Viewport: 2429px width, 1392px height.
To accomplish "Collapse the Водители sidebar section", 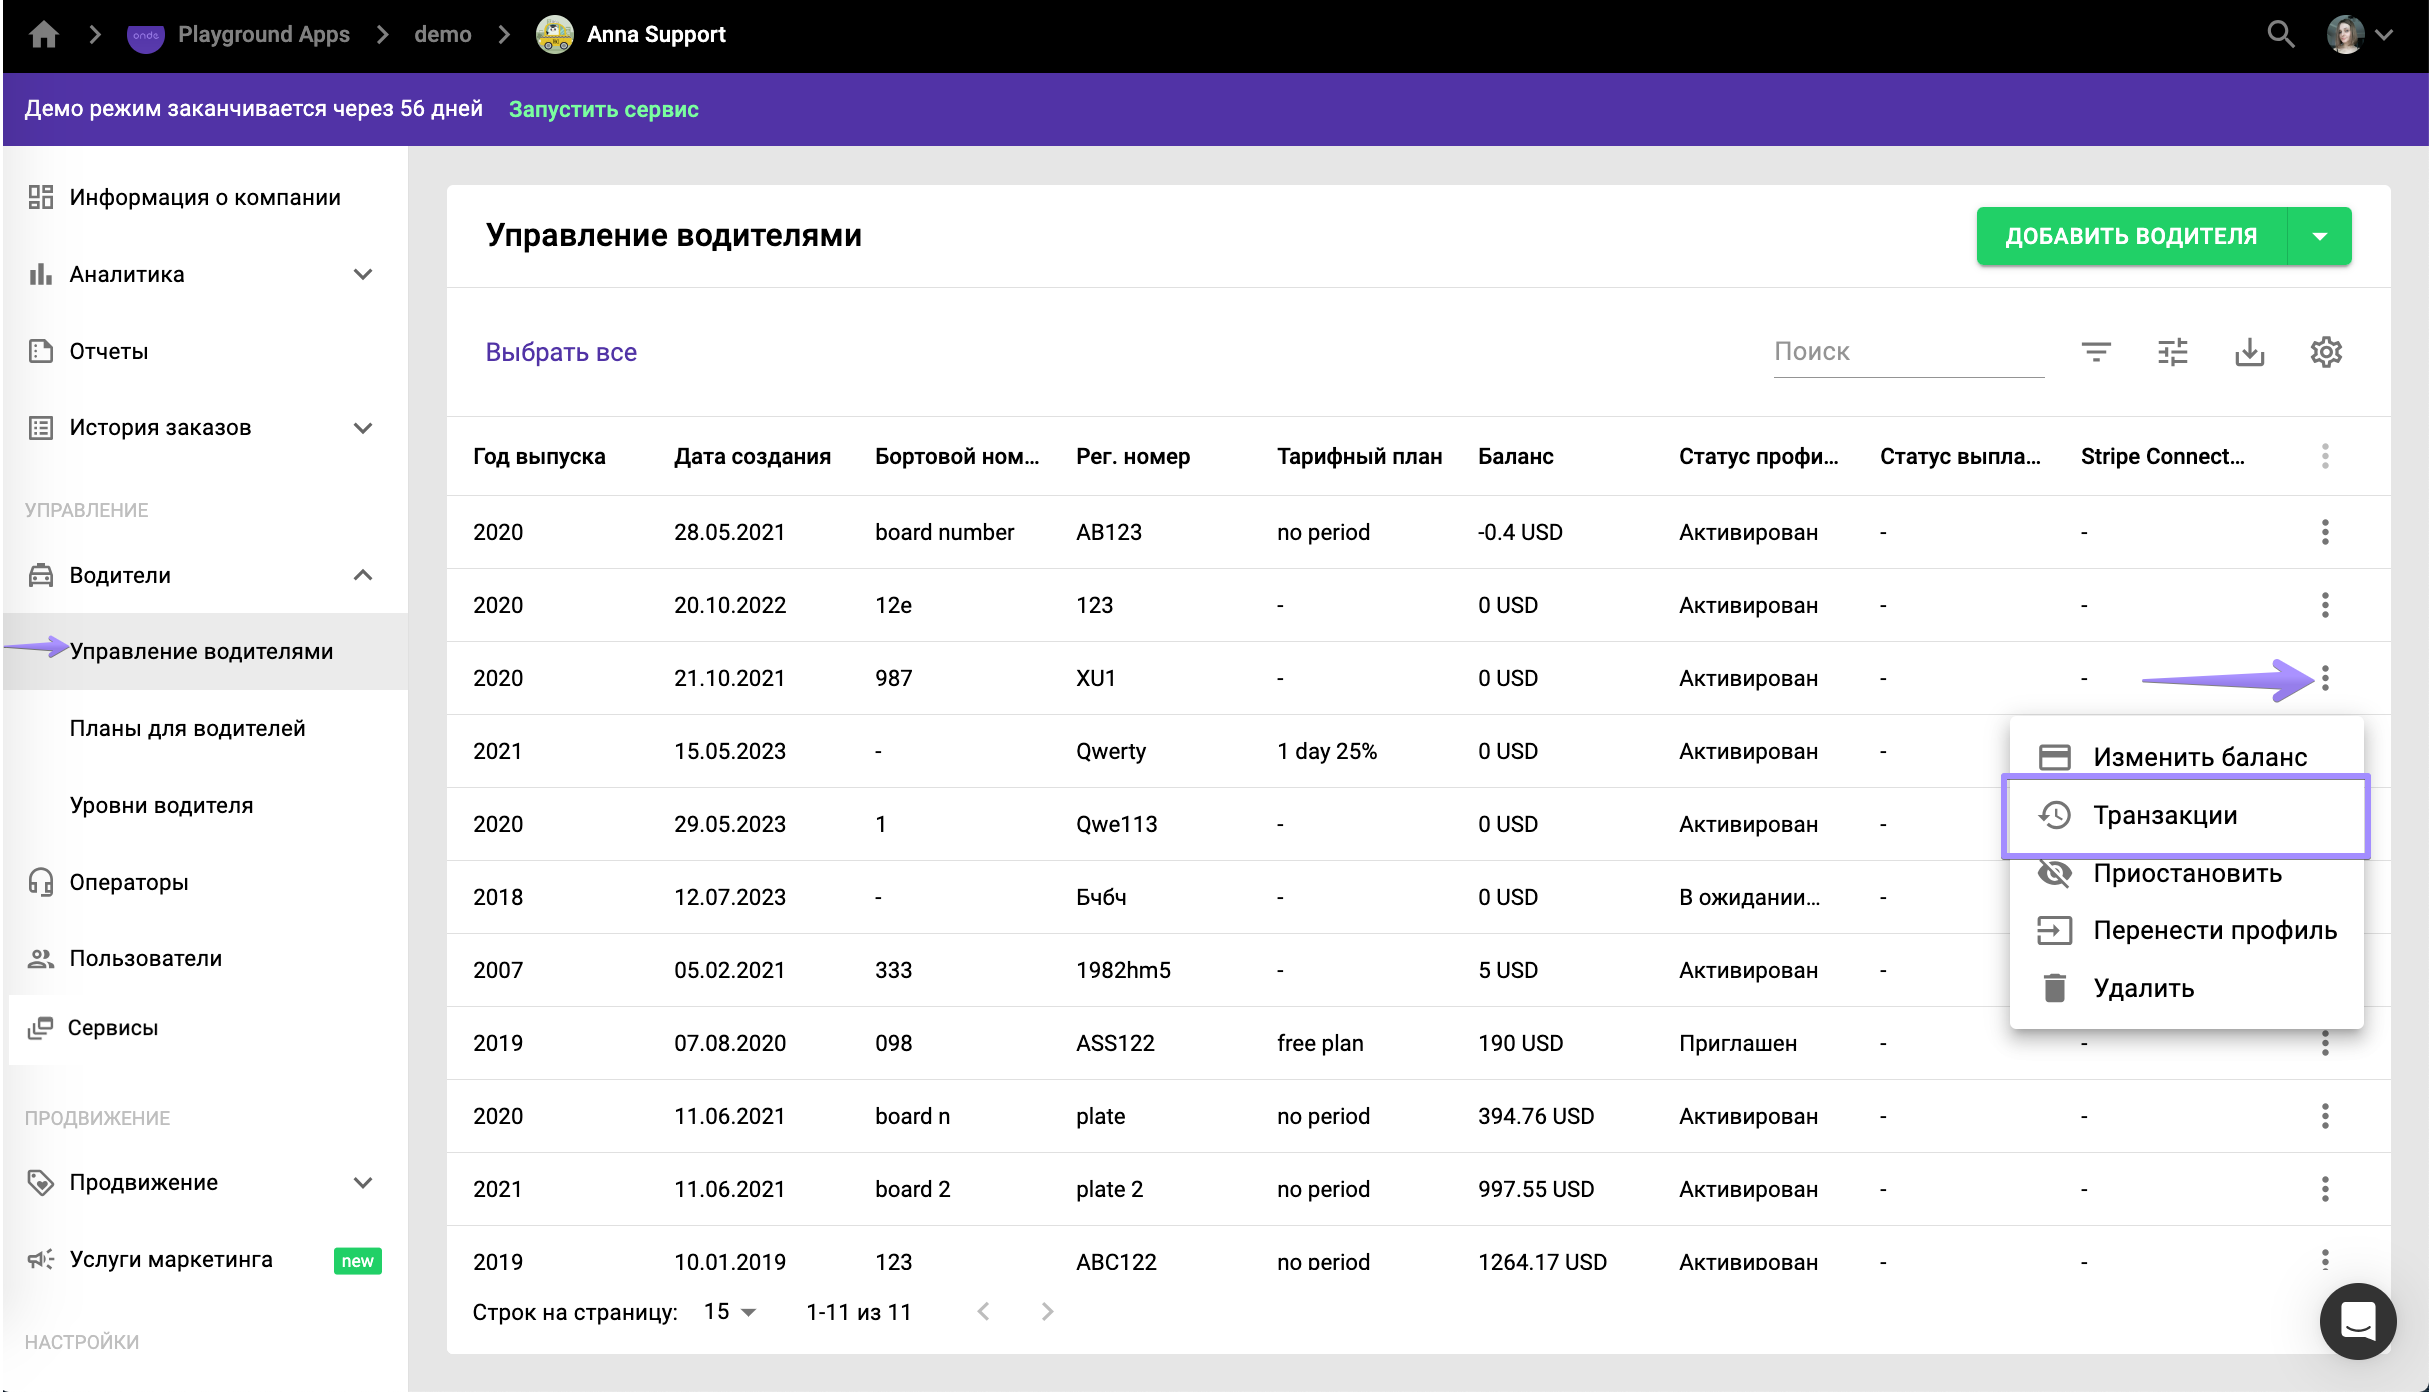I will click(363, 575).
